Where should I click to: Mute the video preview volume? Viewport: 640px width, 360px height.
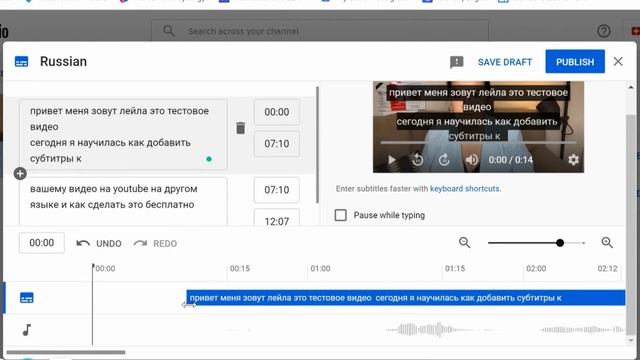471,160
